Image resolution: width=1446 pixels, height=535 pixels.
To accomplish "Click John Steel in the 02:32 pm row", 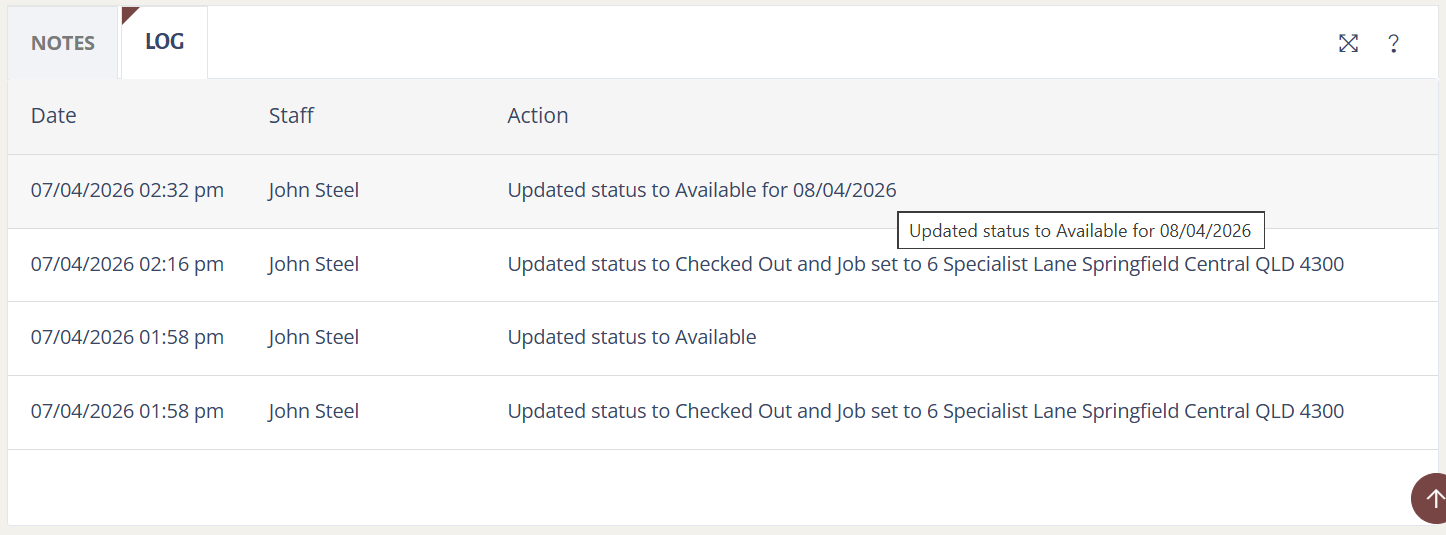I will tap(314, 190).
